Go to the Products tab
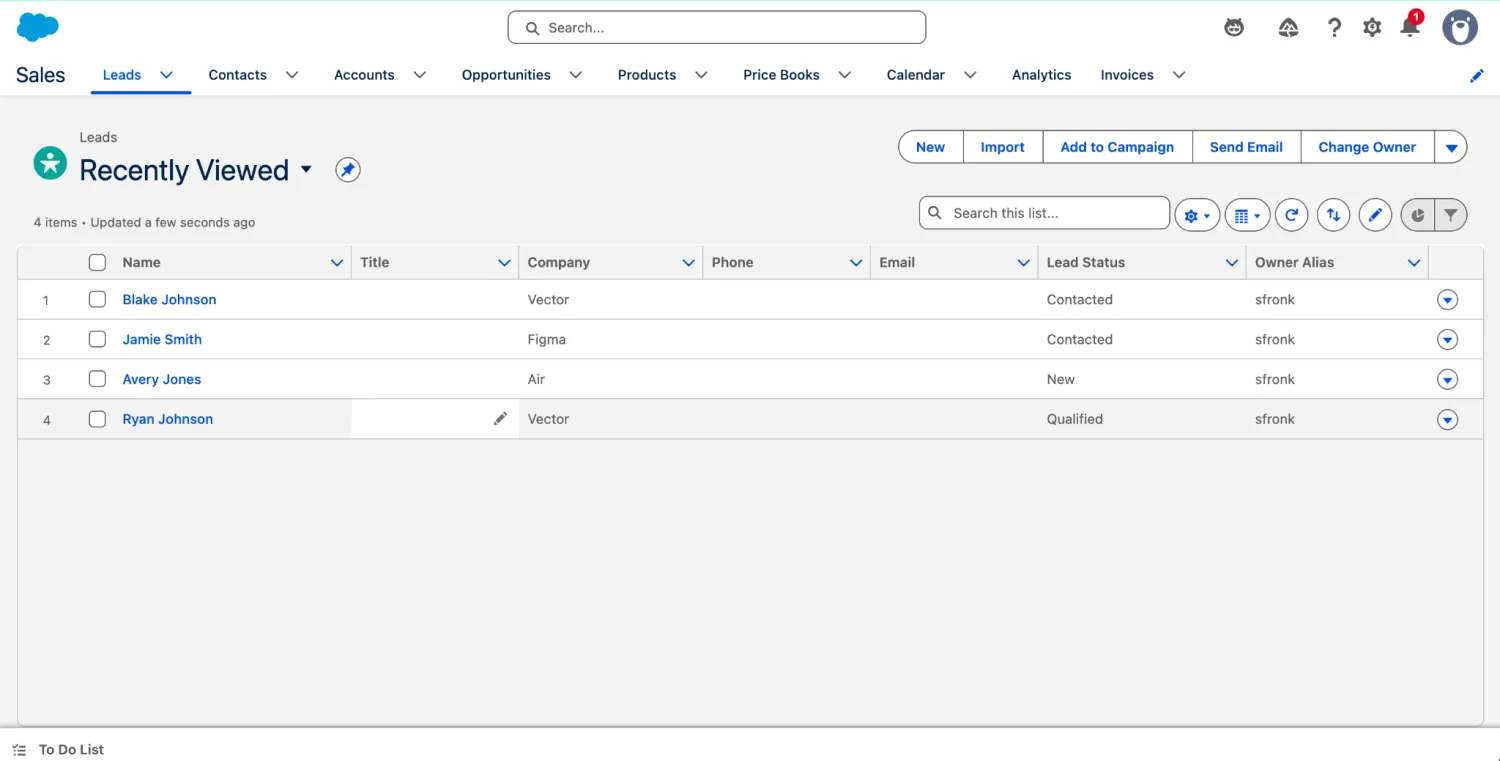 (647, 75)
